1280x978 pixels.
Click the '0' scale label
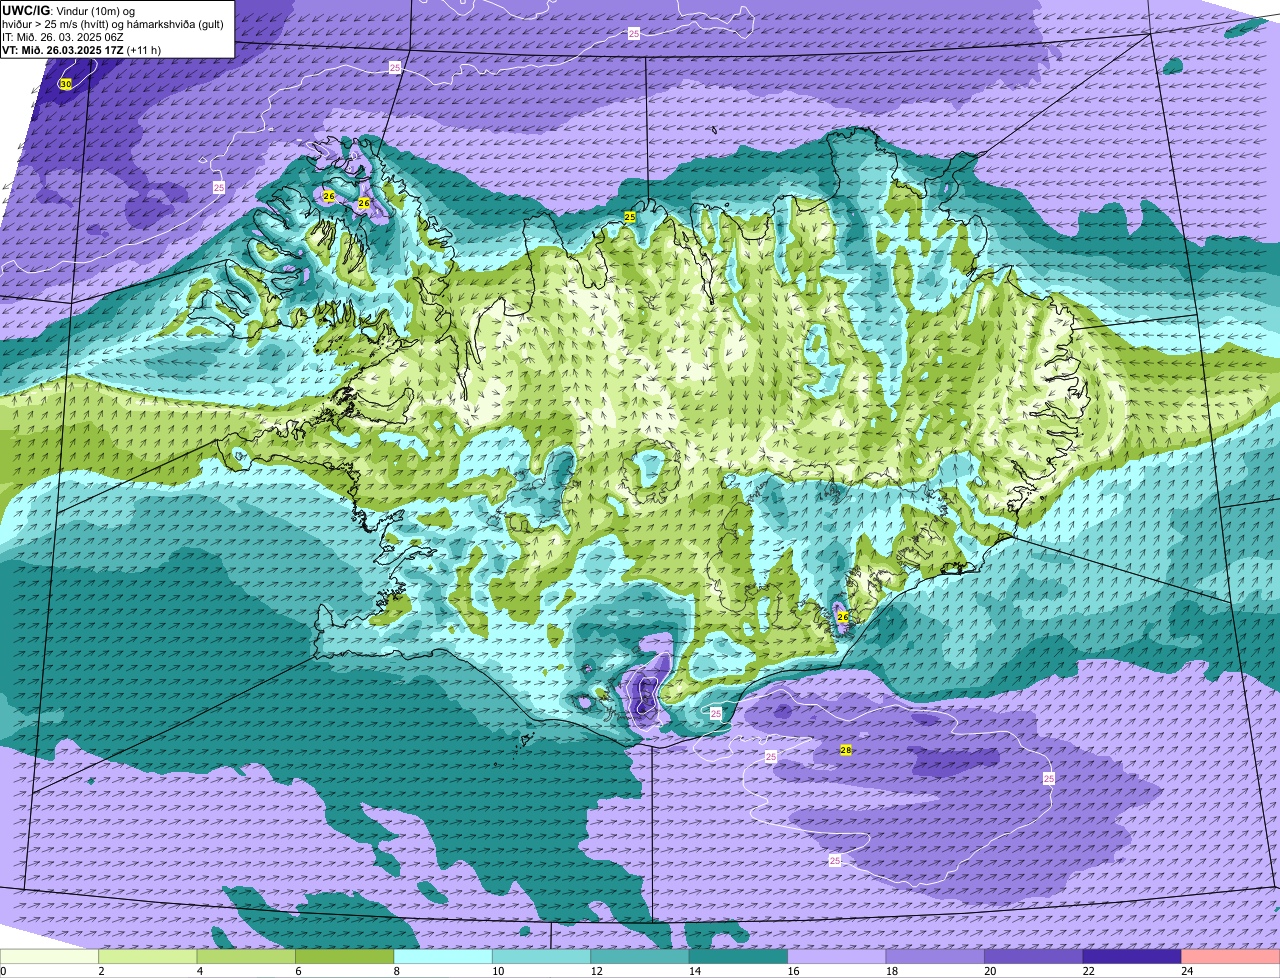pyautogui.click(x=3, y=971)
